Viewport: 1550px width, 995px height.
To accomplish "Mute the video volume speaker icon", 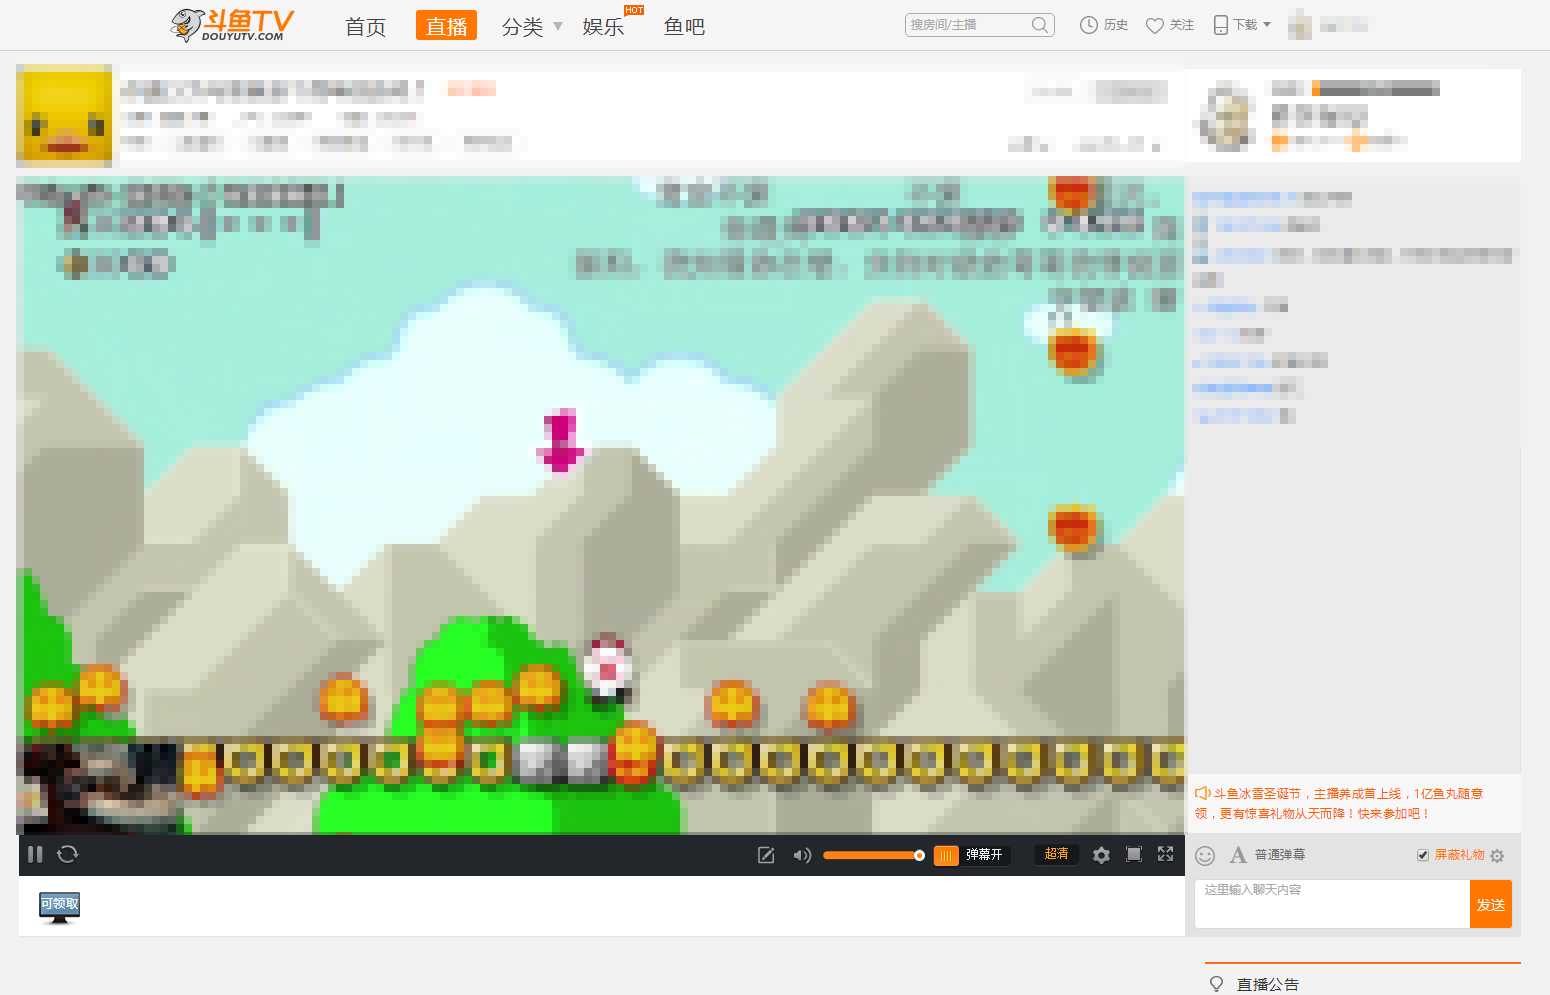I will pyautogui.click(x=802, y=855).
